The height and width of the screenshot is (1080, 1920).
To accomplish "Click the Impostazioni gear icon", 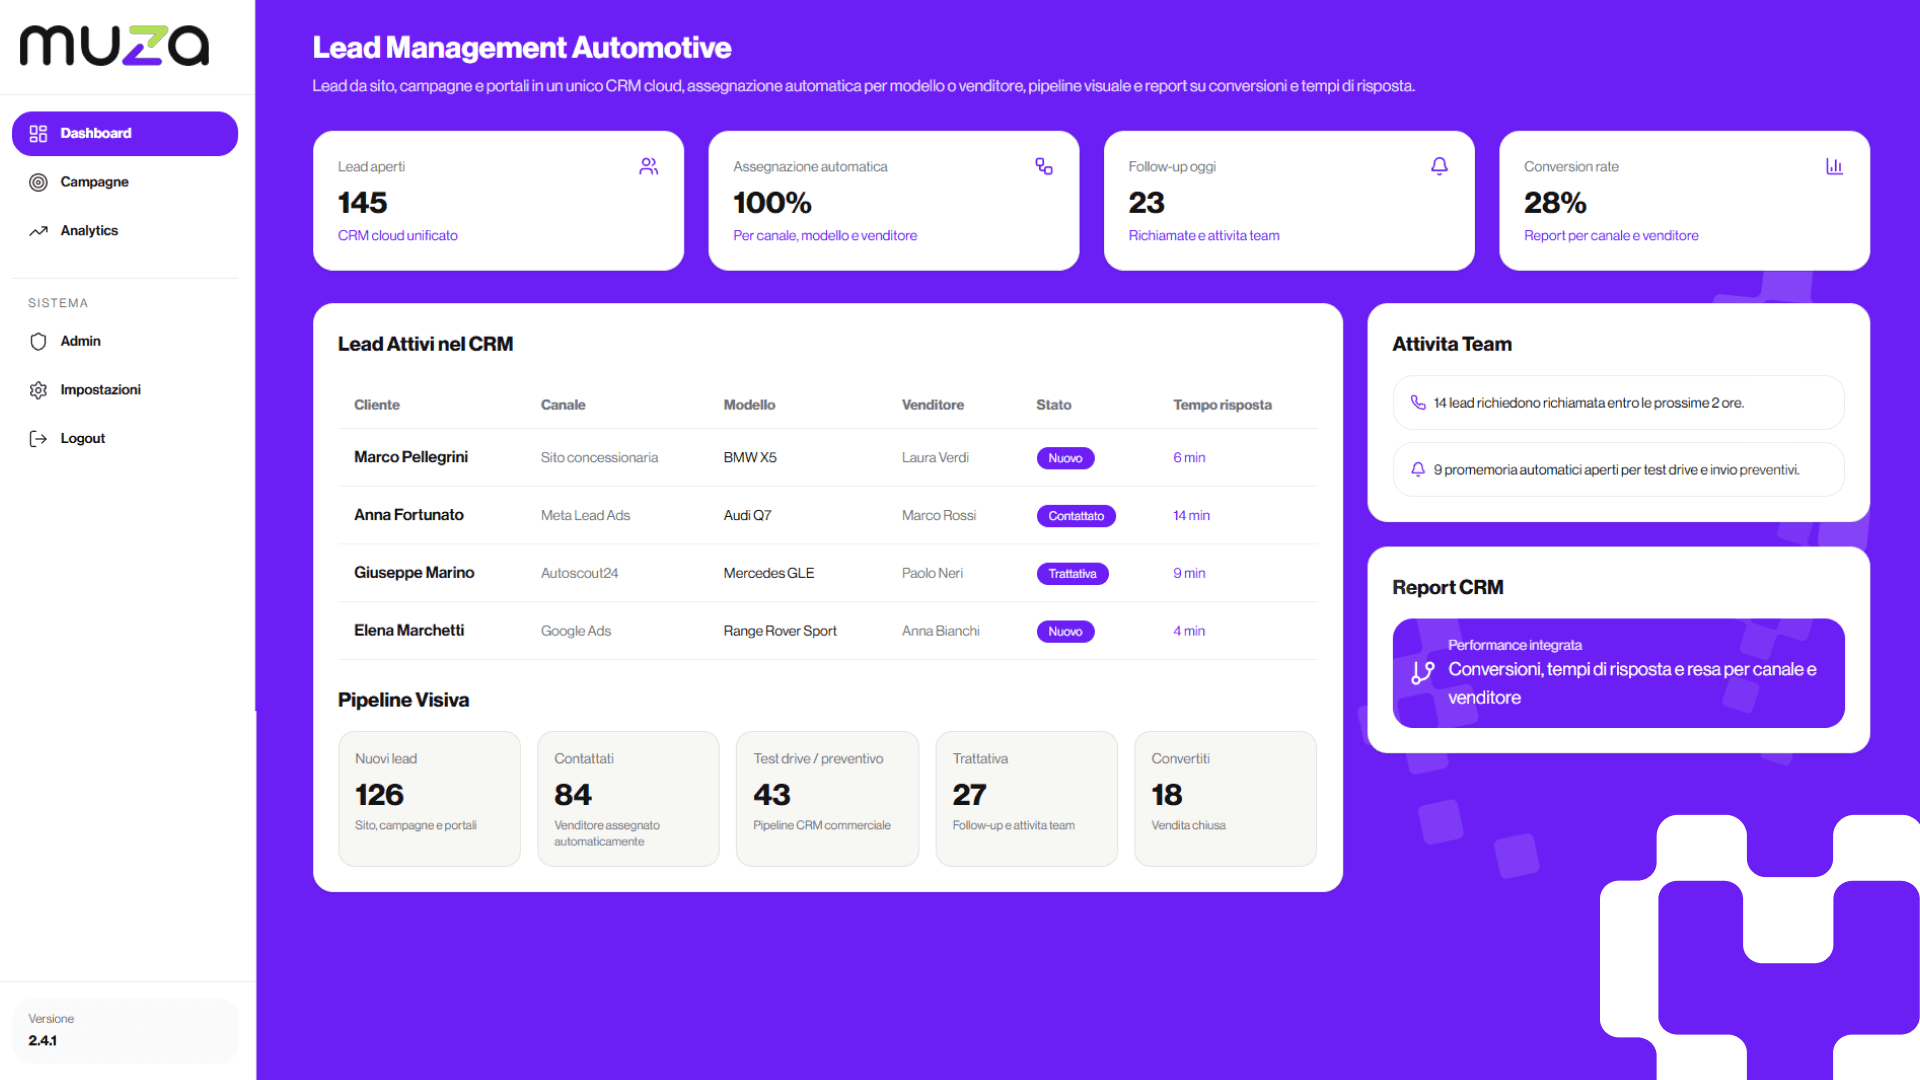I will (38, 390).
